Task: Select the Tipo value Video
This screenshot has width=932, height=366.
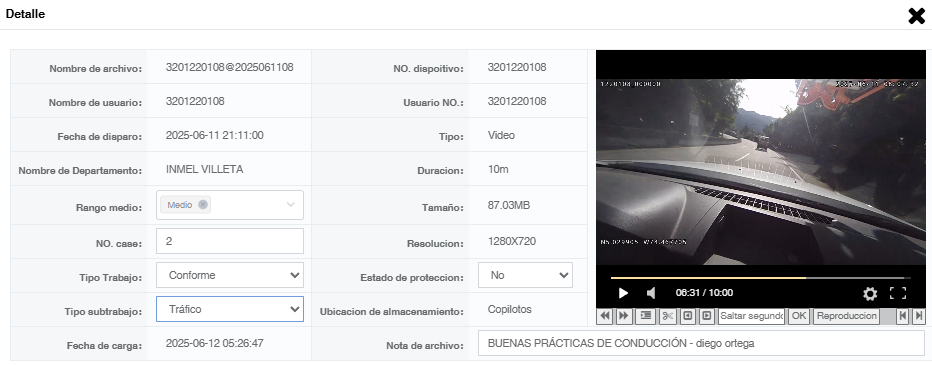Action: [x=501, y=135]
